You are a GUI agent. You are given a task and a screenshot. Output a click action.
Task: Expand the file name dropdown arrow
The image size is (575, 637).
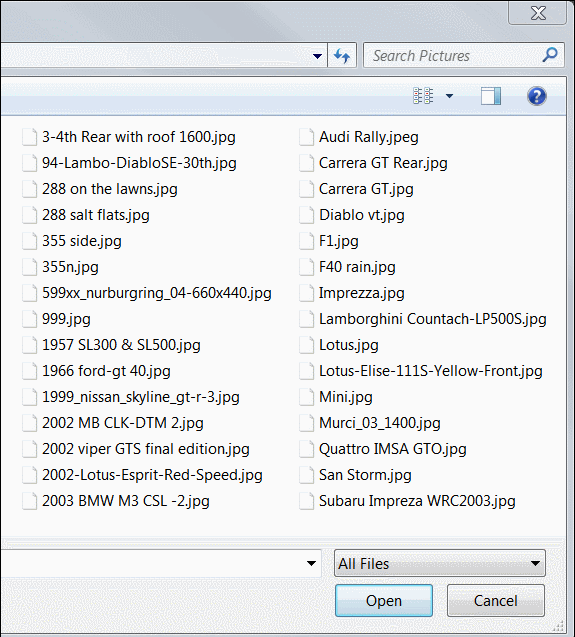311,563
